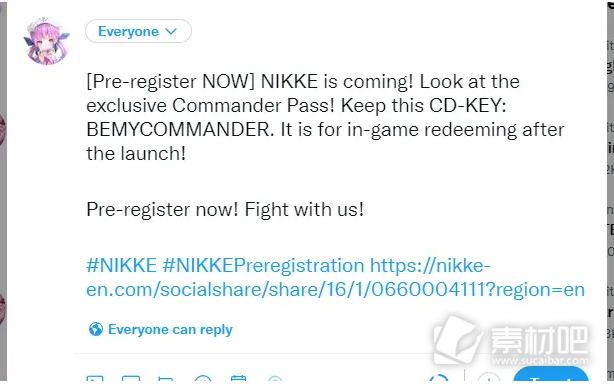
Task: Click the sucaibar.com watermark logo
Action: click(x=511, y=341)
